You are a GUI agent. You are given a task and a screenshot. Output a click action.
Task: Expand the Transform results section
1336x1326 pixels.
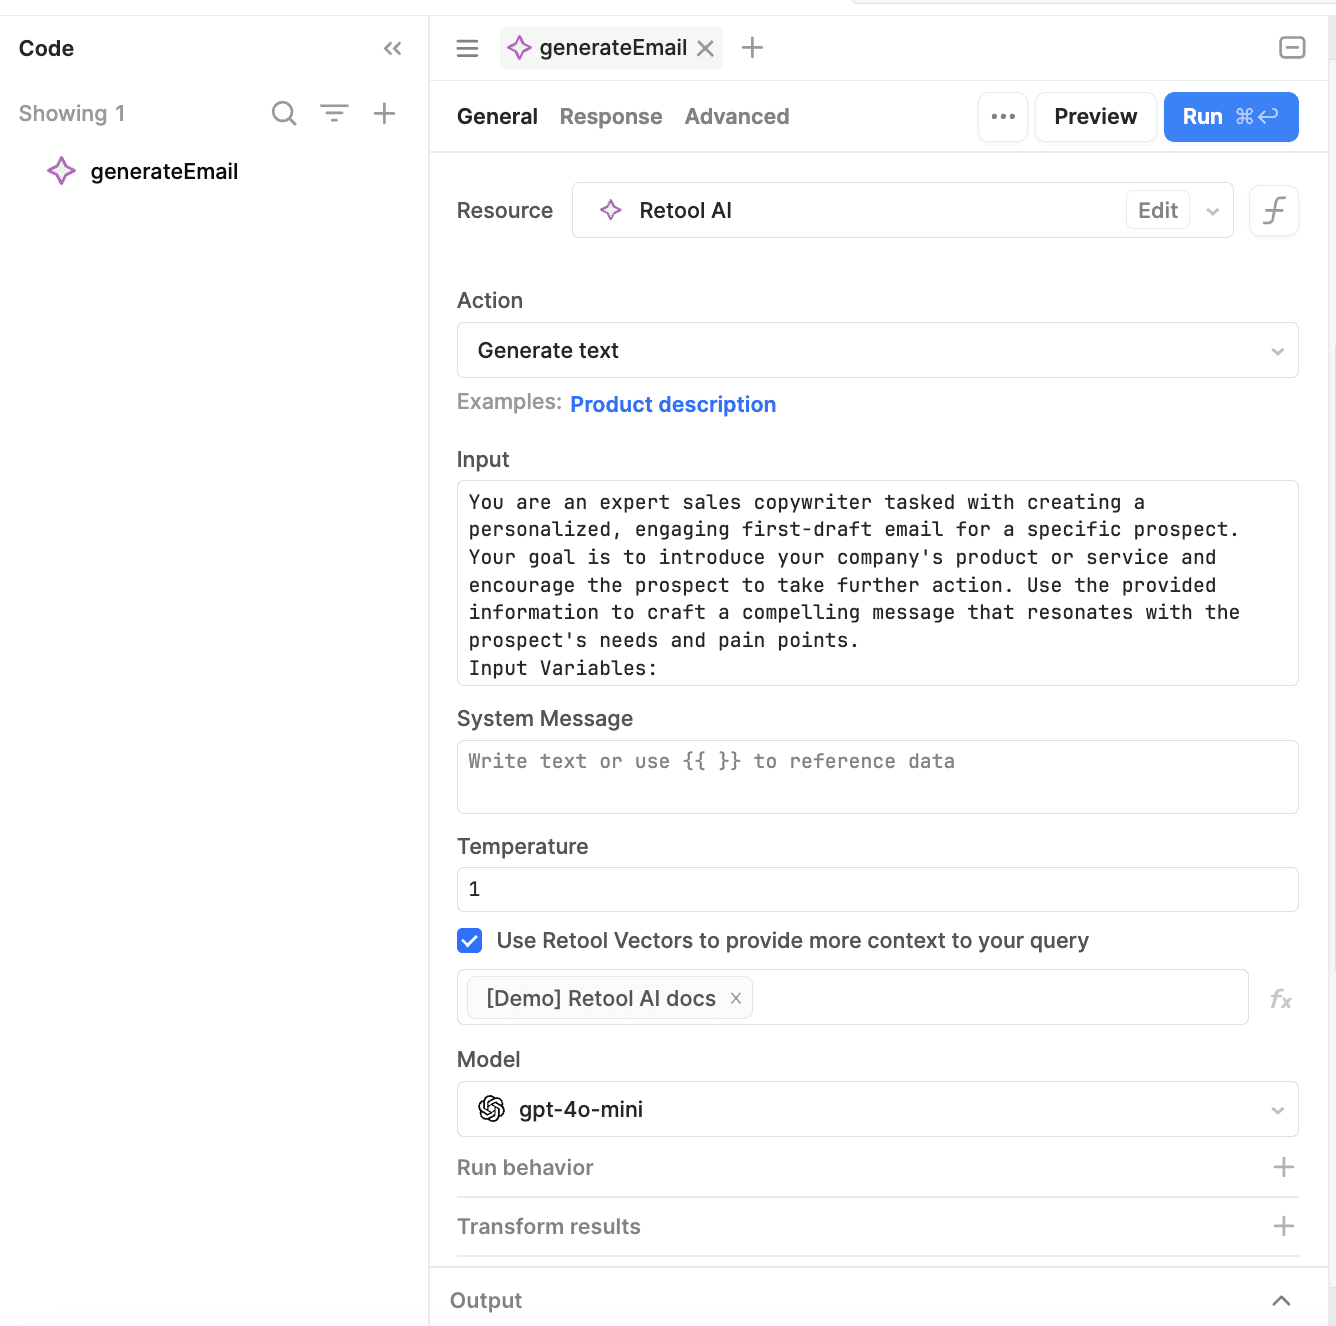[1283, 1226]
